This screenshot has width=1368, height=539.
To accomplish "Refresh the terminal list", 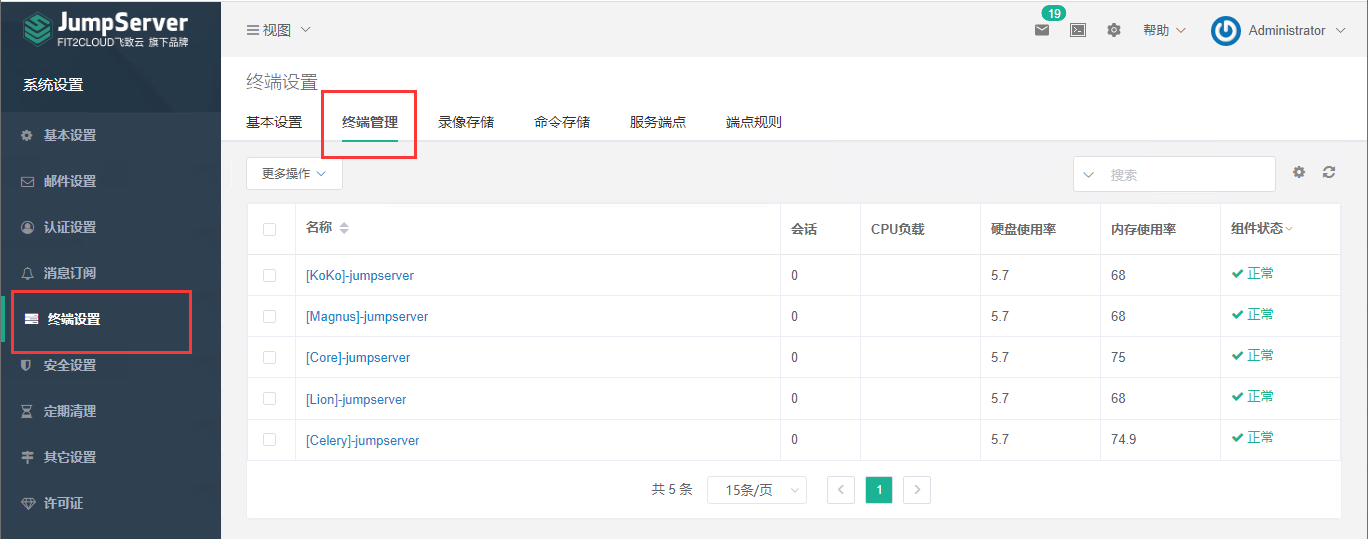I will 1329,172.
